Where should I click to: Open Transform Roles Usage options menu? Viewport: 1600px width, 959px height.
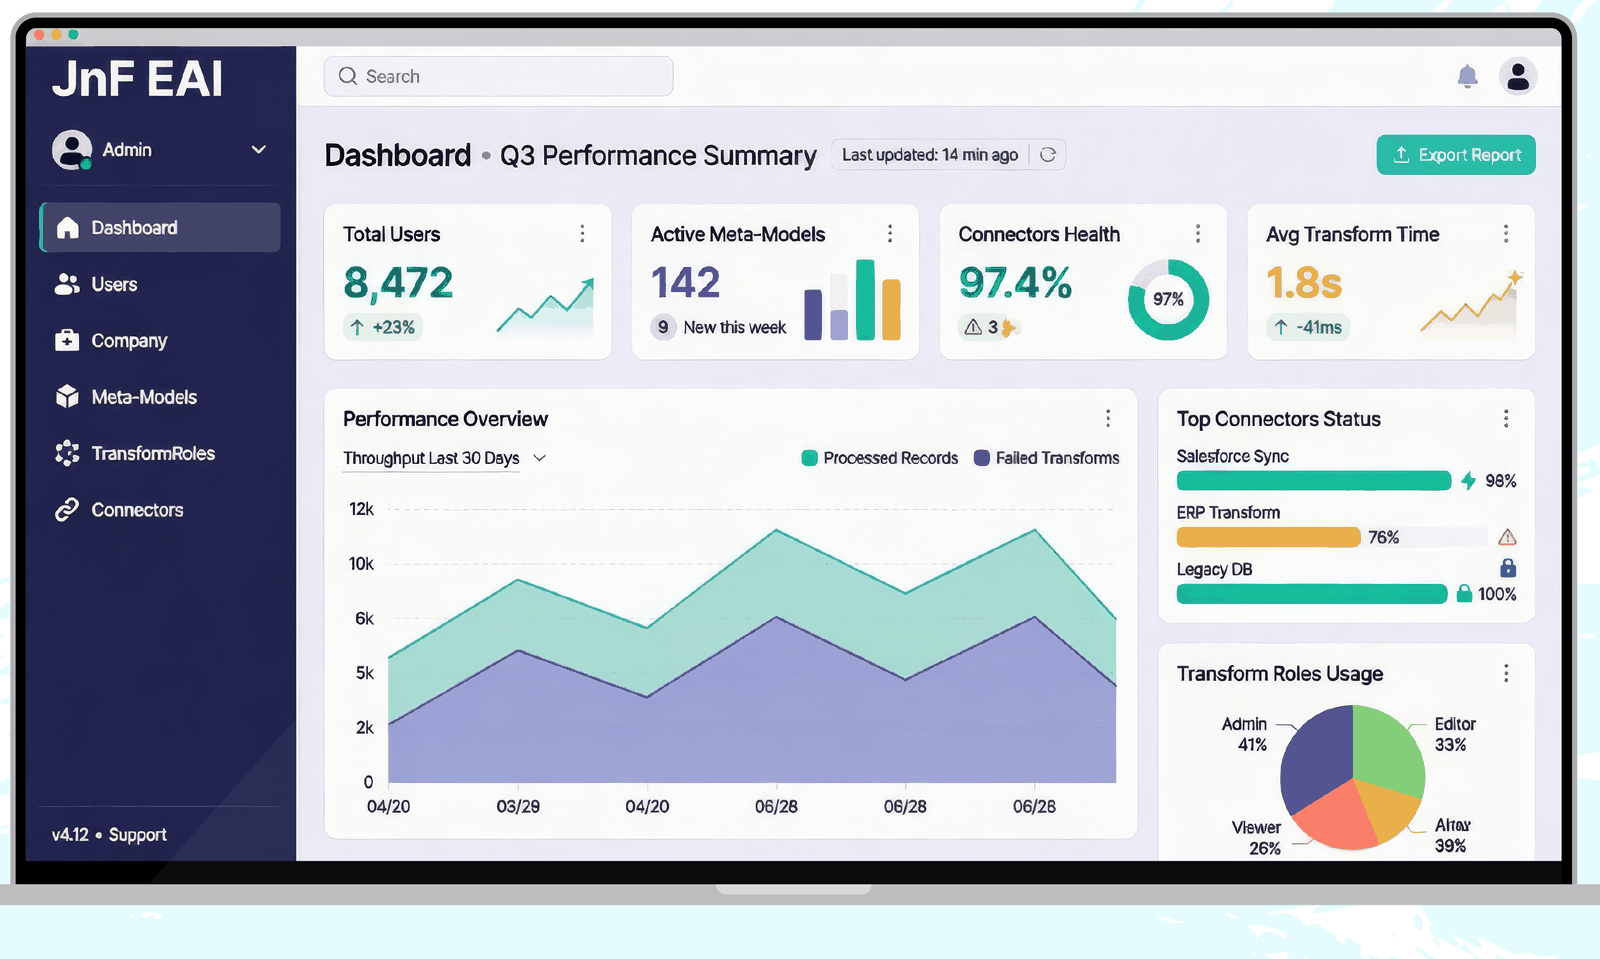pyautogui.click(x=1506, y=673)
